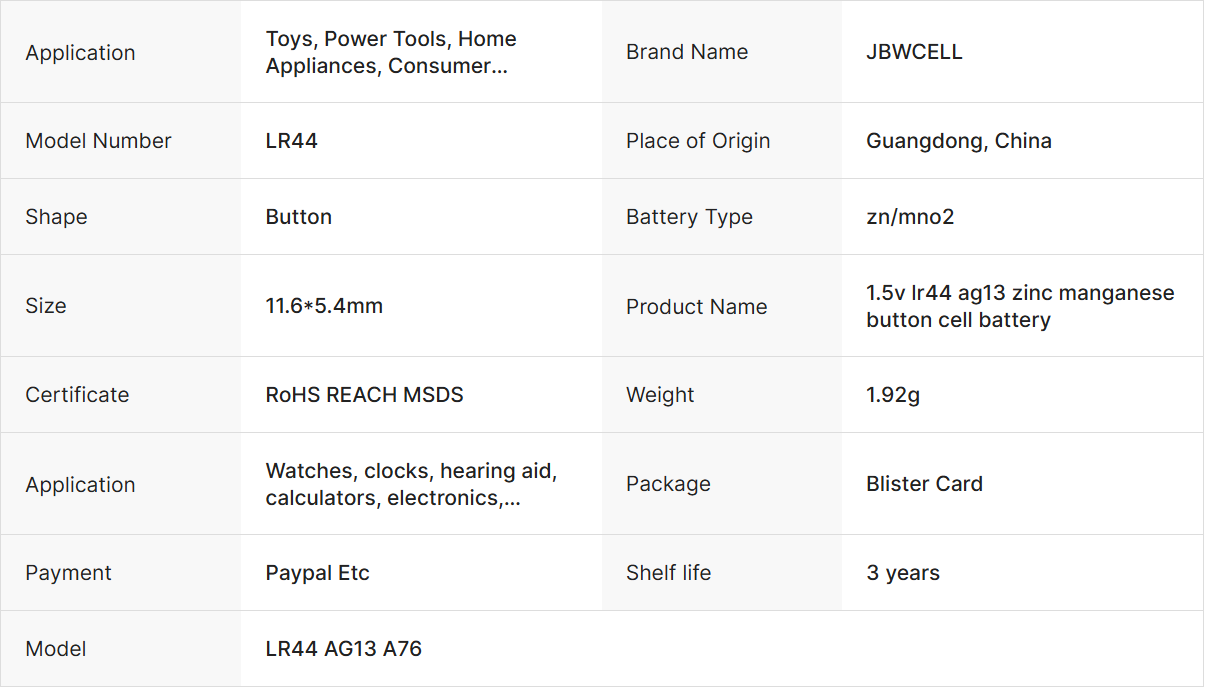The image size is (1206, 689).
Task: Select the Blister Card package value
Action: [x=924, y=484]
